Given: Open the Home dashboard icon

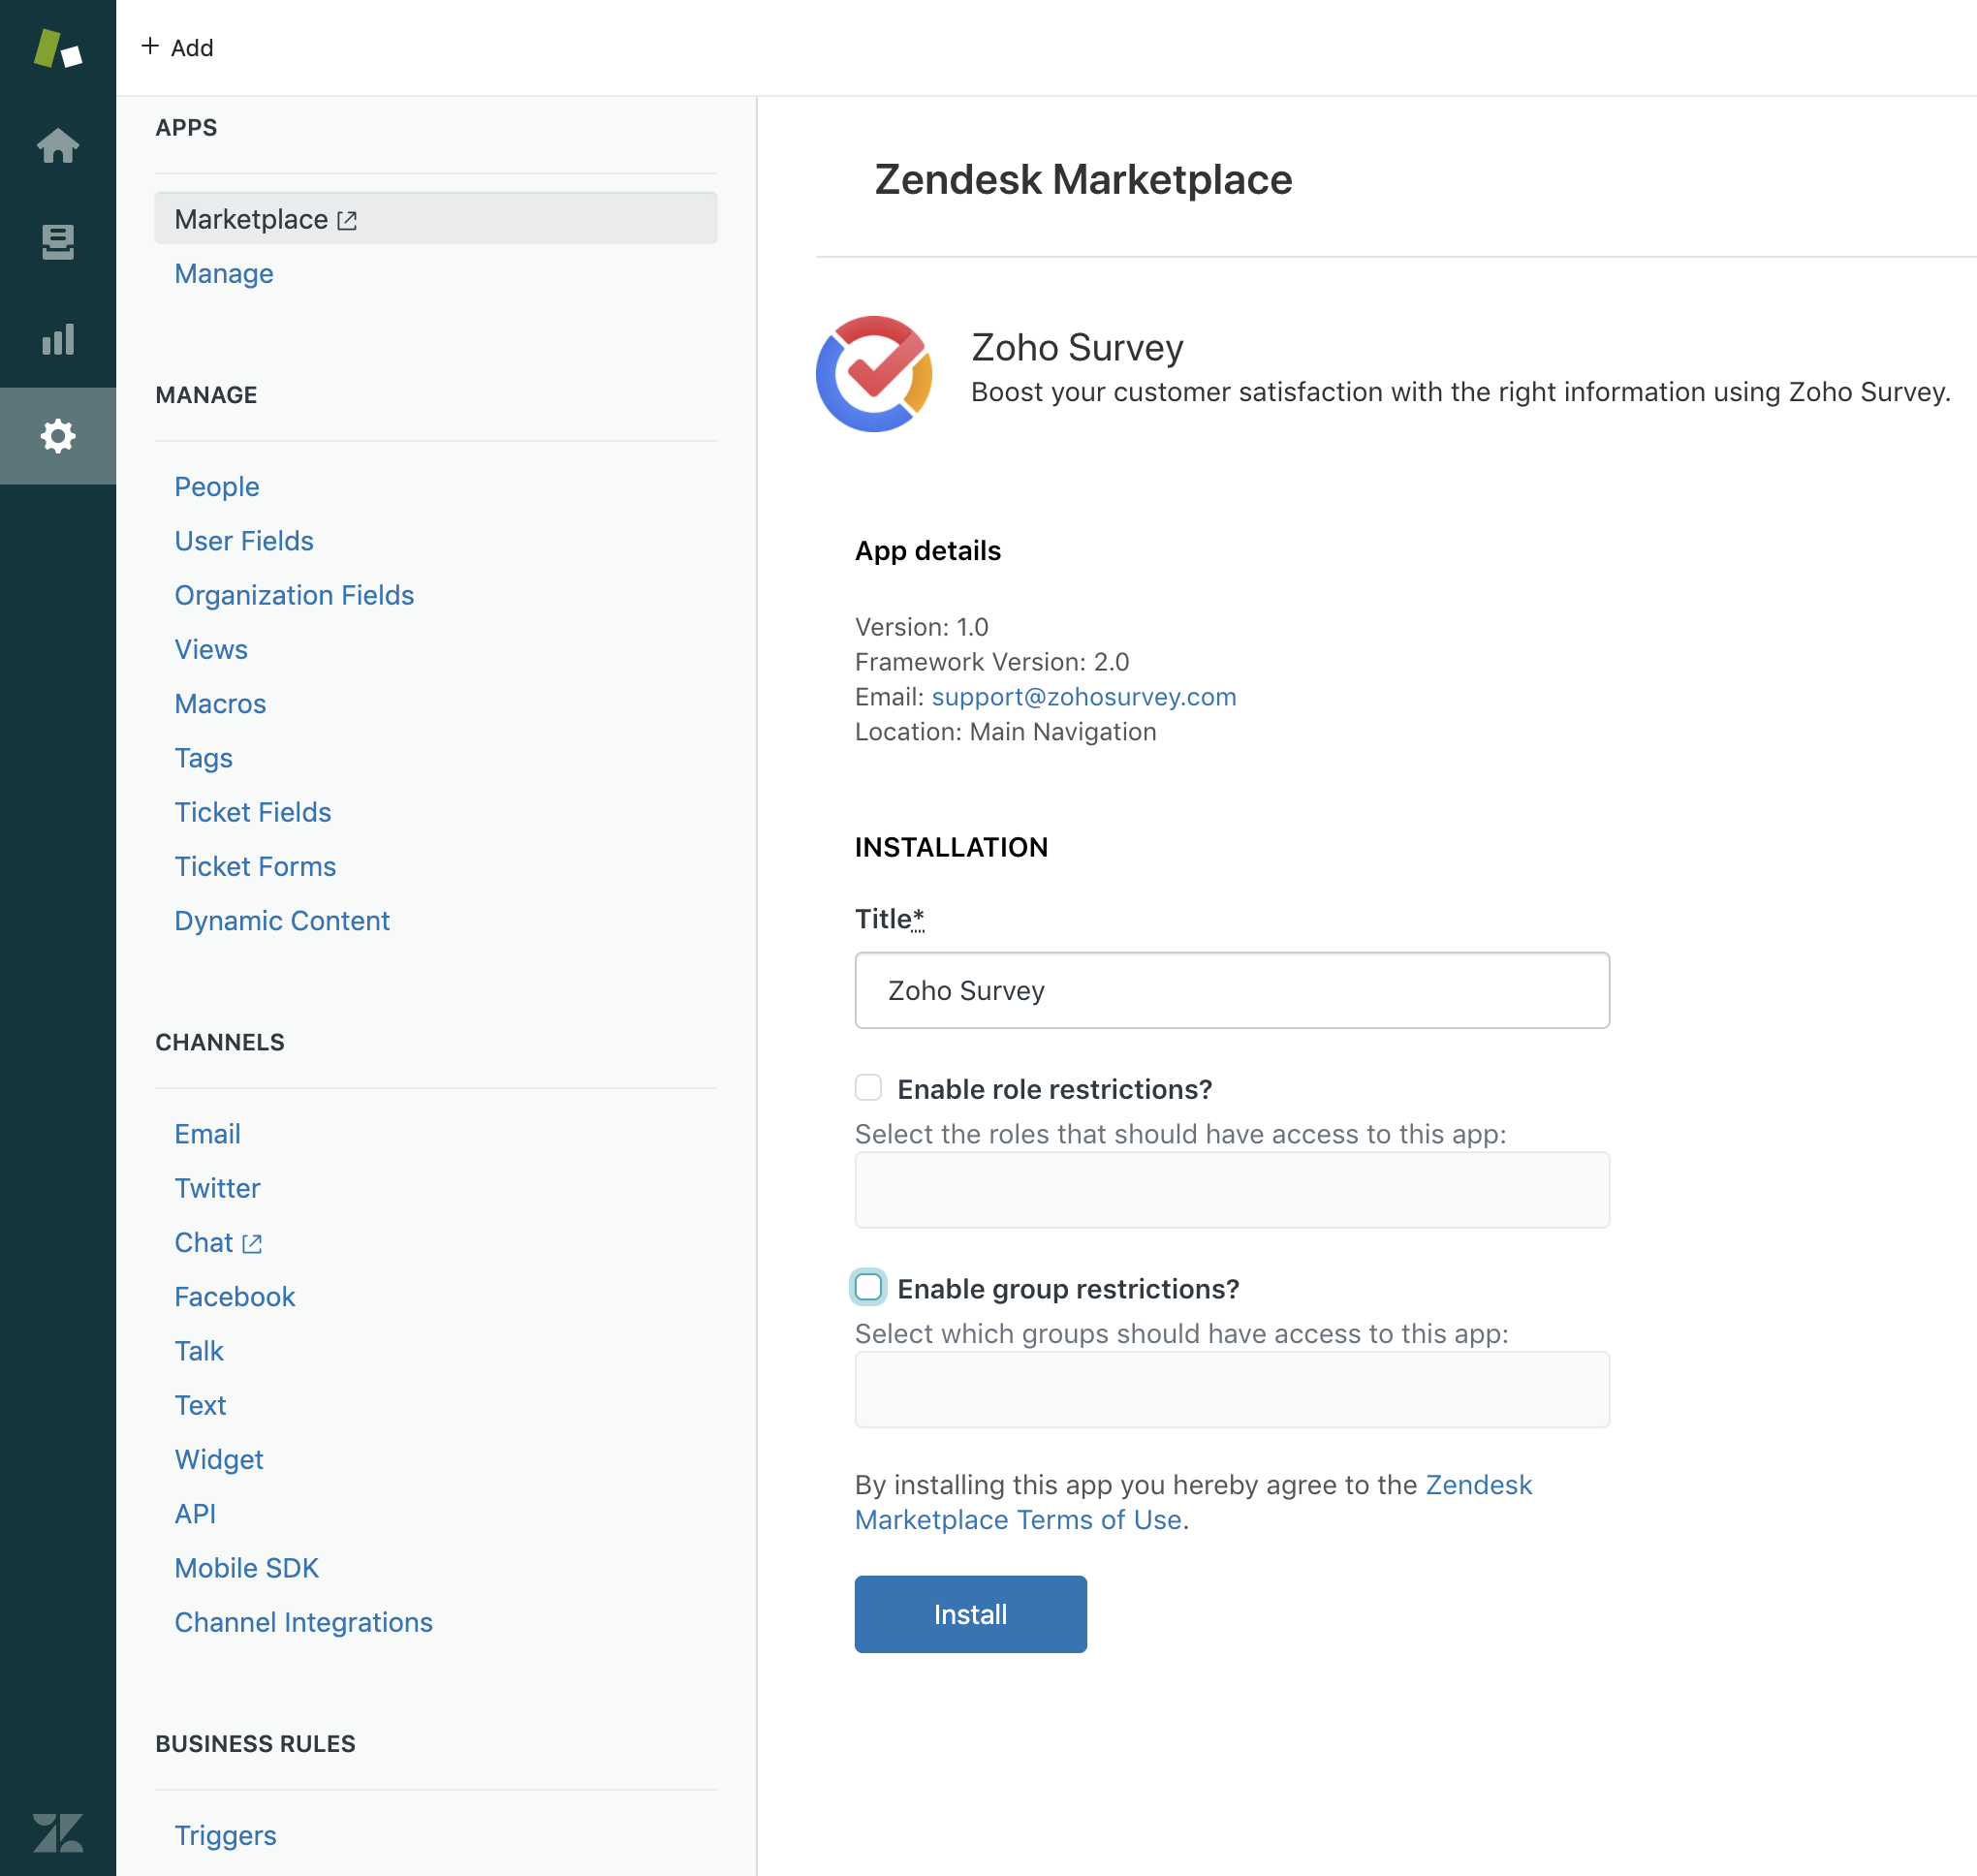Looking at the screenshot, I should click(58, 146).
